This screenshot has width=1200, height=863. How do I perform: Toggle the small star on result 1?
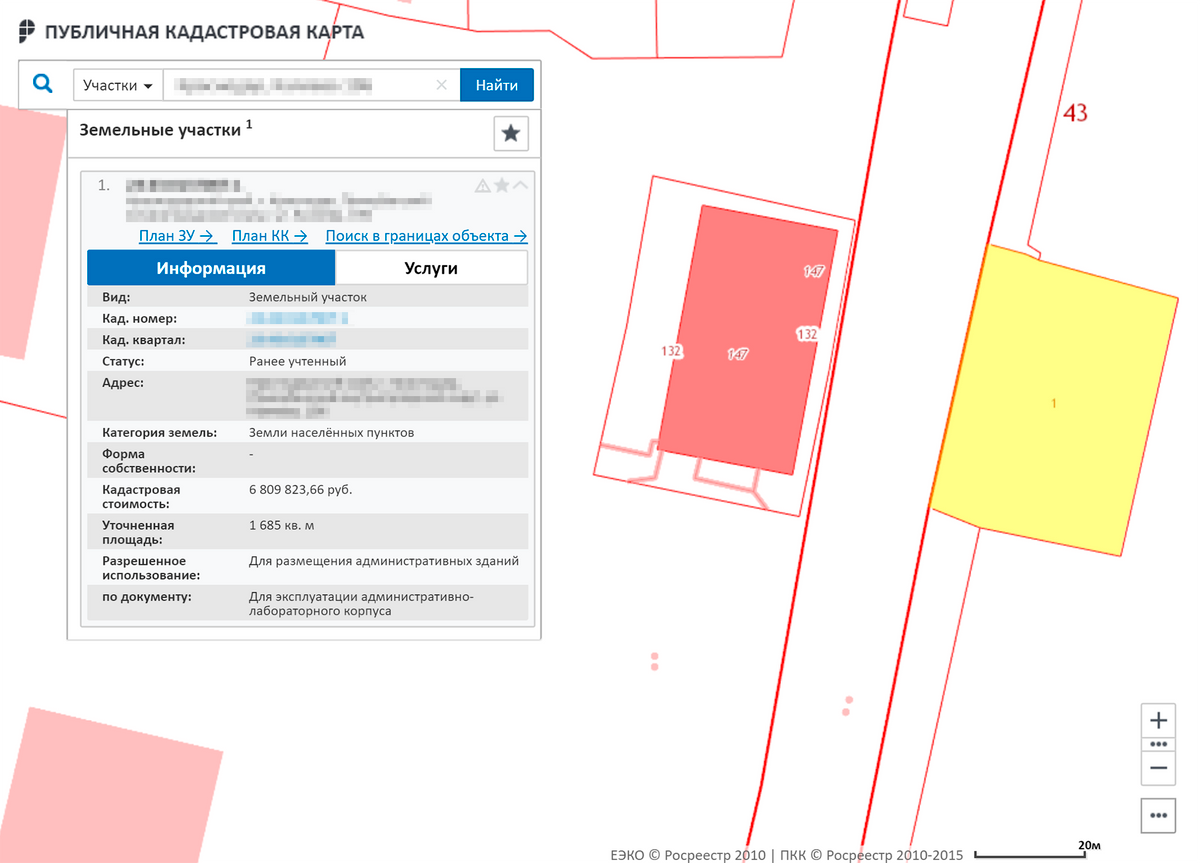(502, 185)
